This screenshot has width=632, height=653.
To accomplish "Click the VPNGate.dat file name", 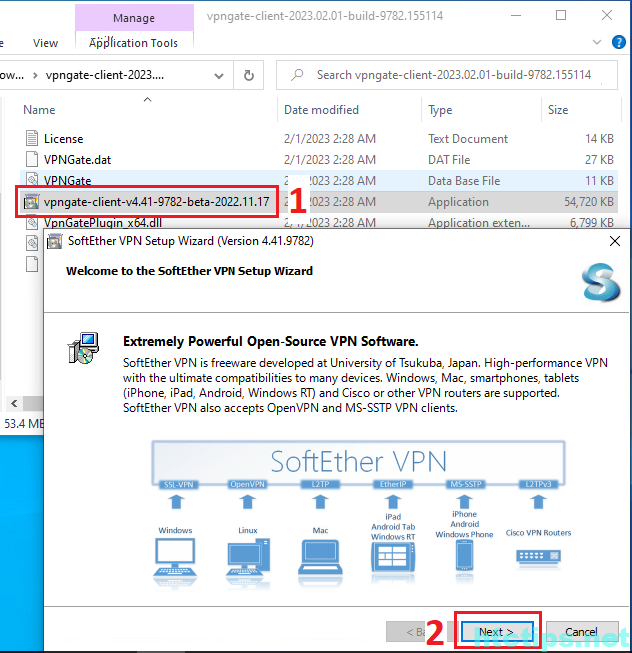I will 77,160.
